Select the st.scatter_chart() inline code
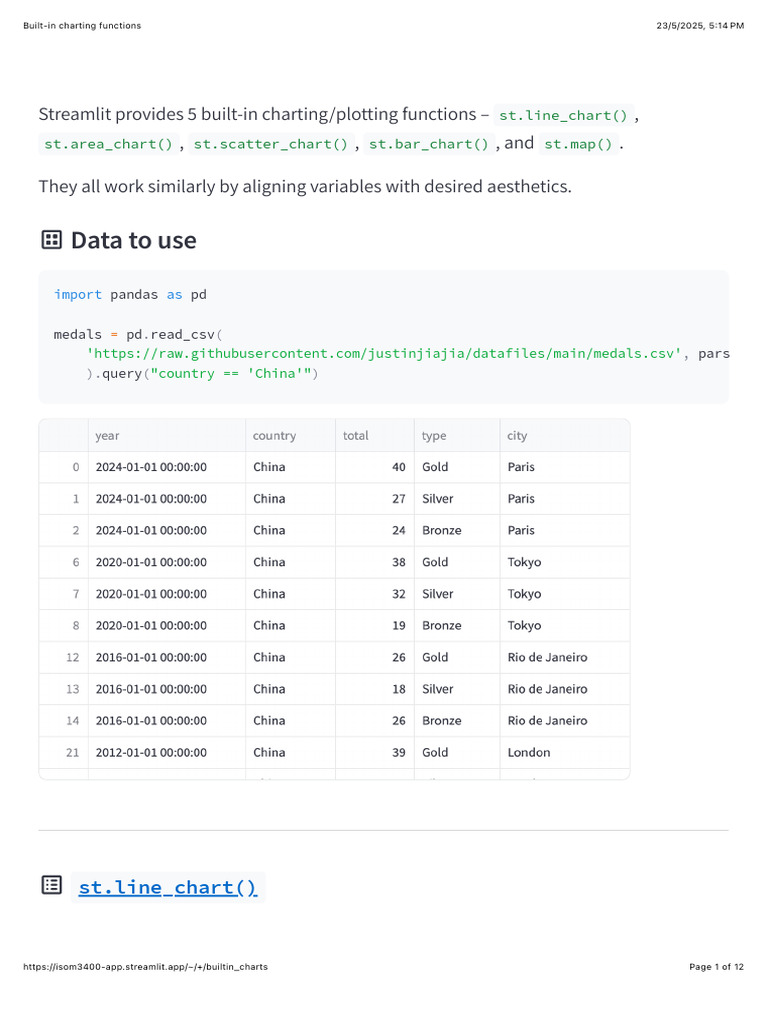 point(271,144)
